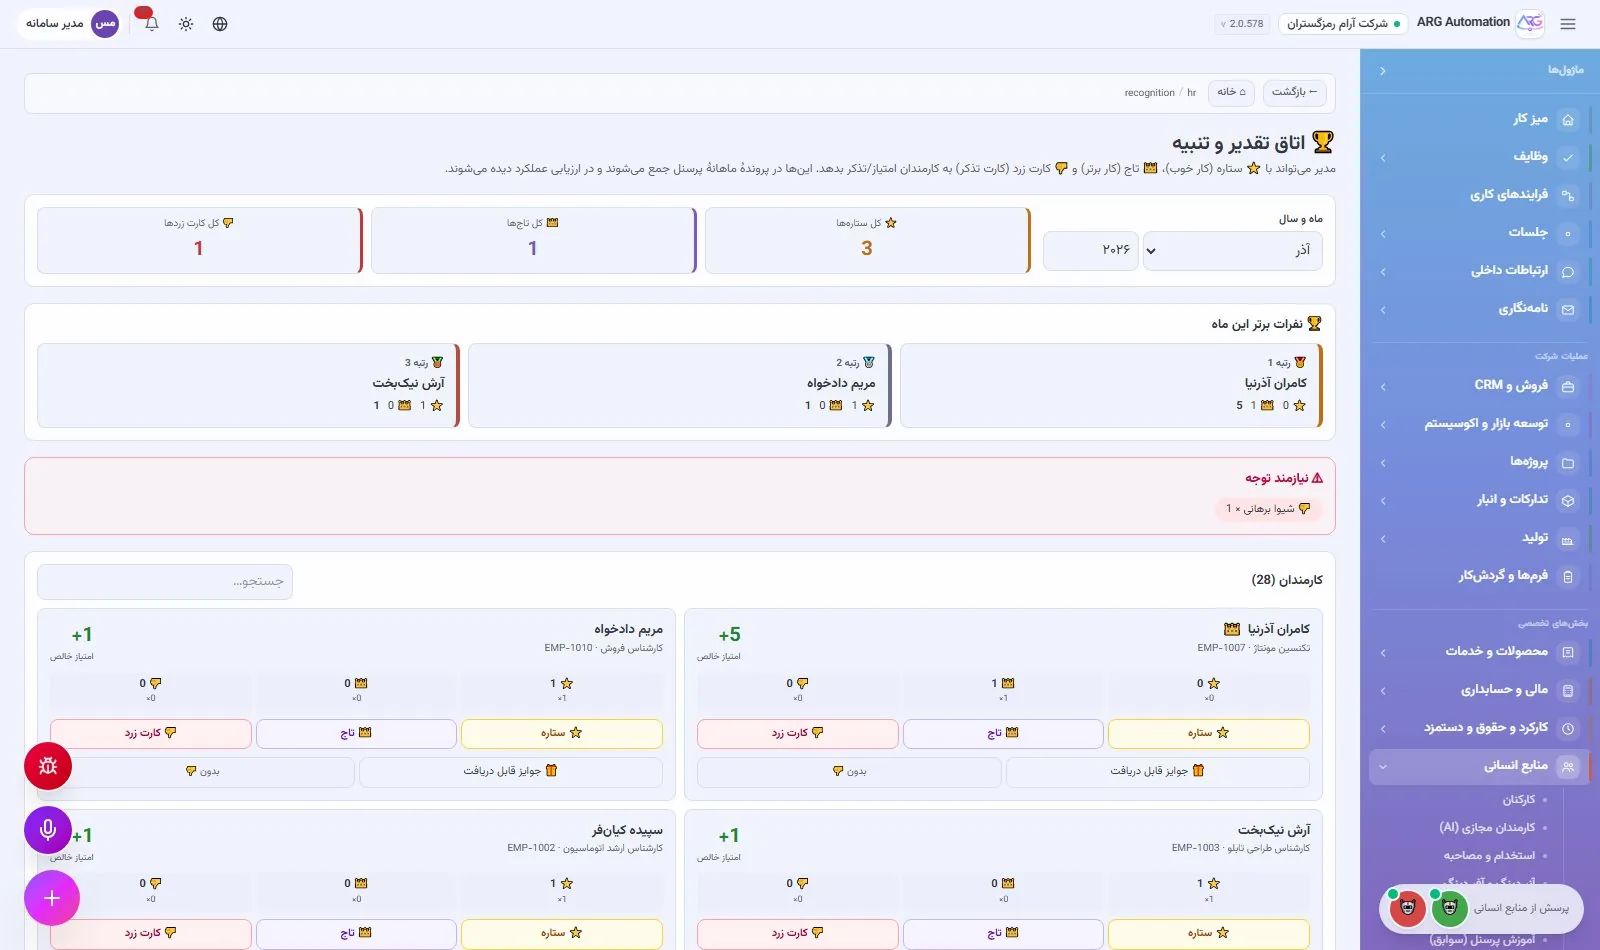Open the notifications bell icon

tap(151, 23)
